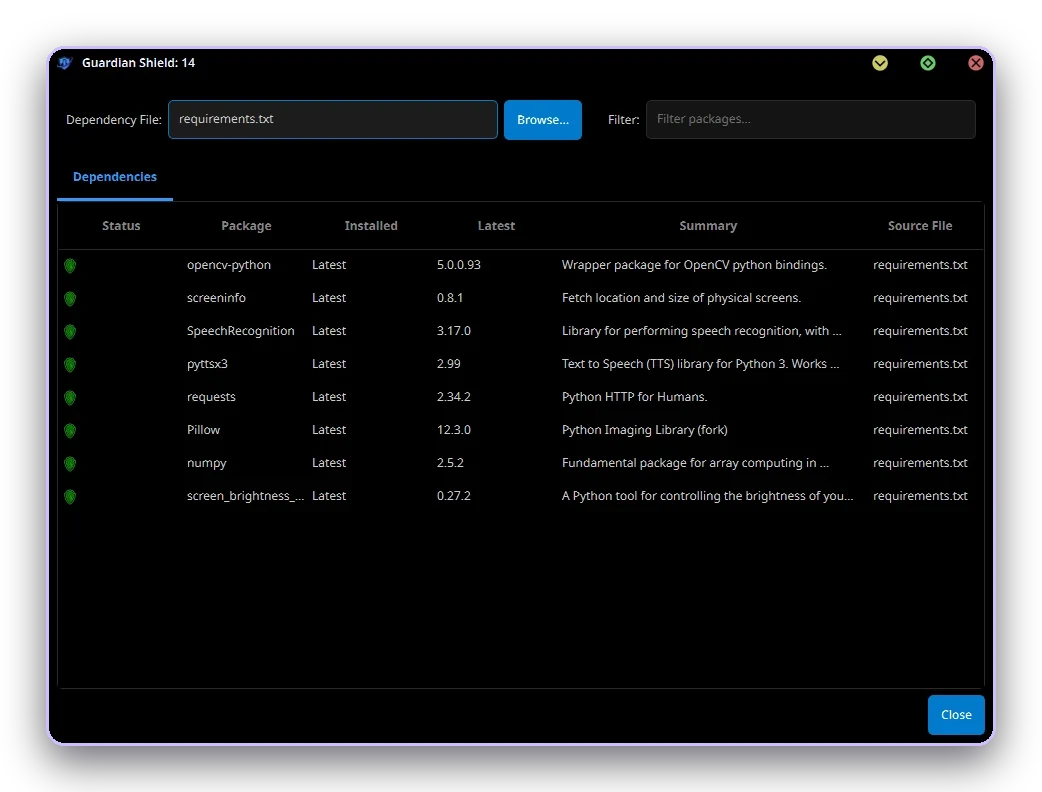Sort by the Latest column header

pos(496,226)
